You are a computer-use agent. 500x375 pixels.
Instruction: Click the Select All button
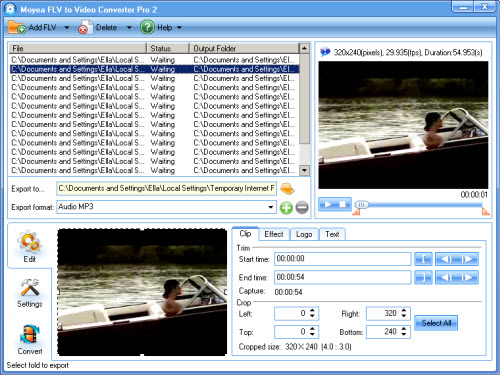coord(436,323)
